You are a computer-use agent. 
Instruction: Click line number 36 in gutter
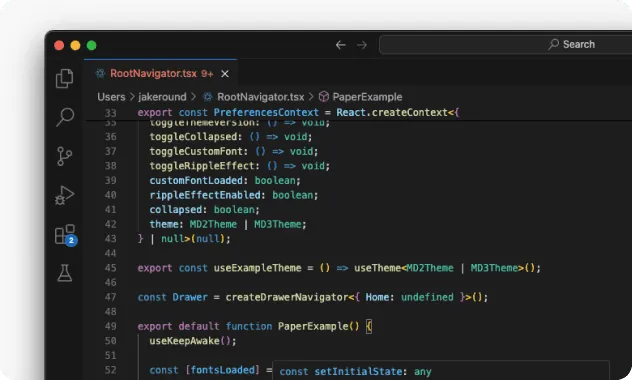(x=110, y=137)
